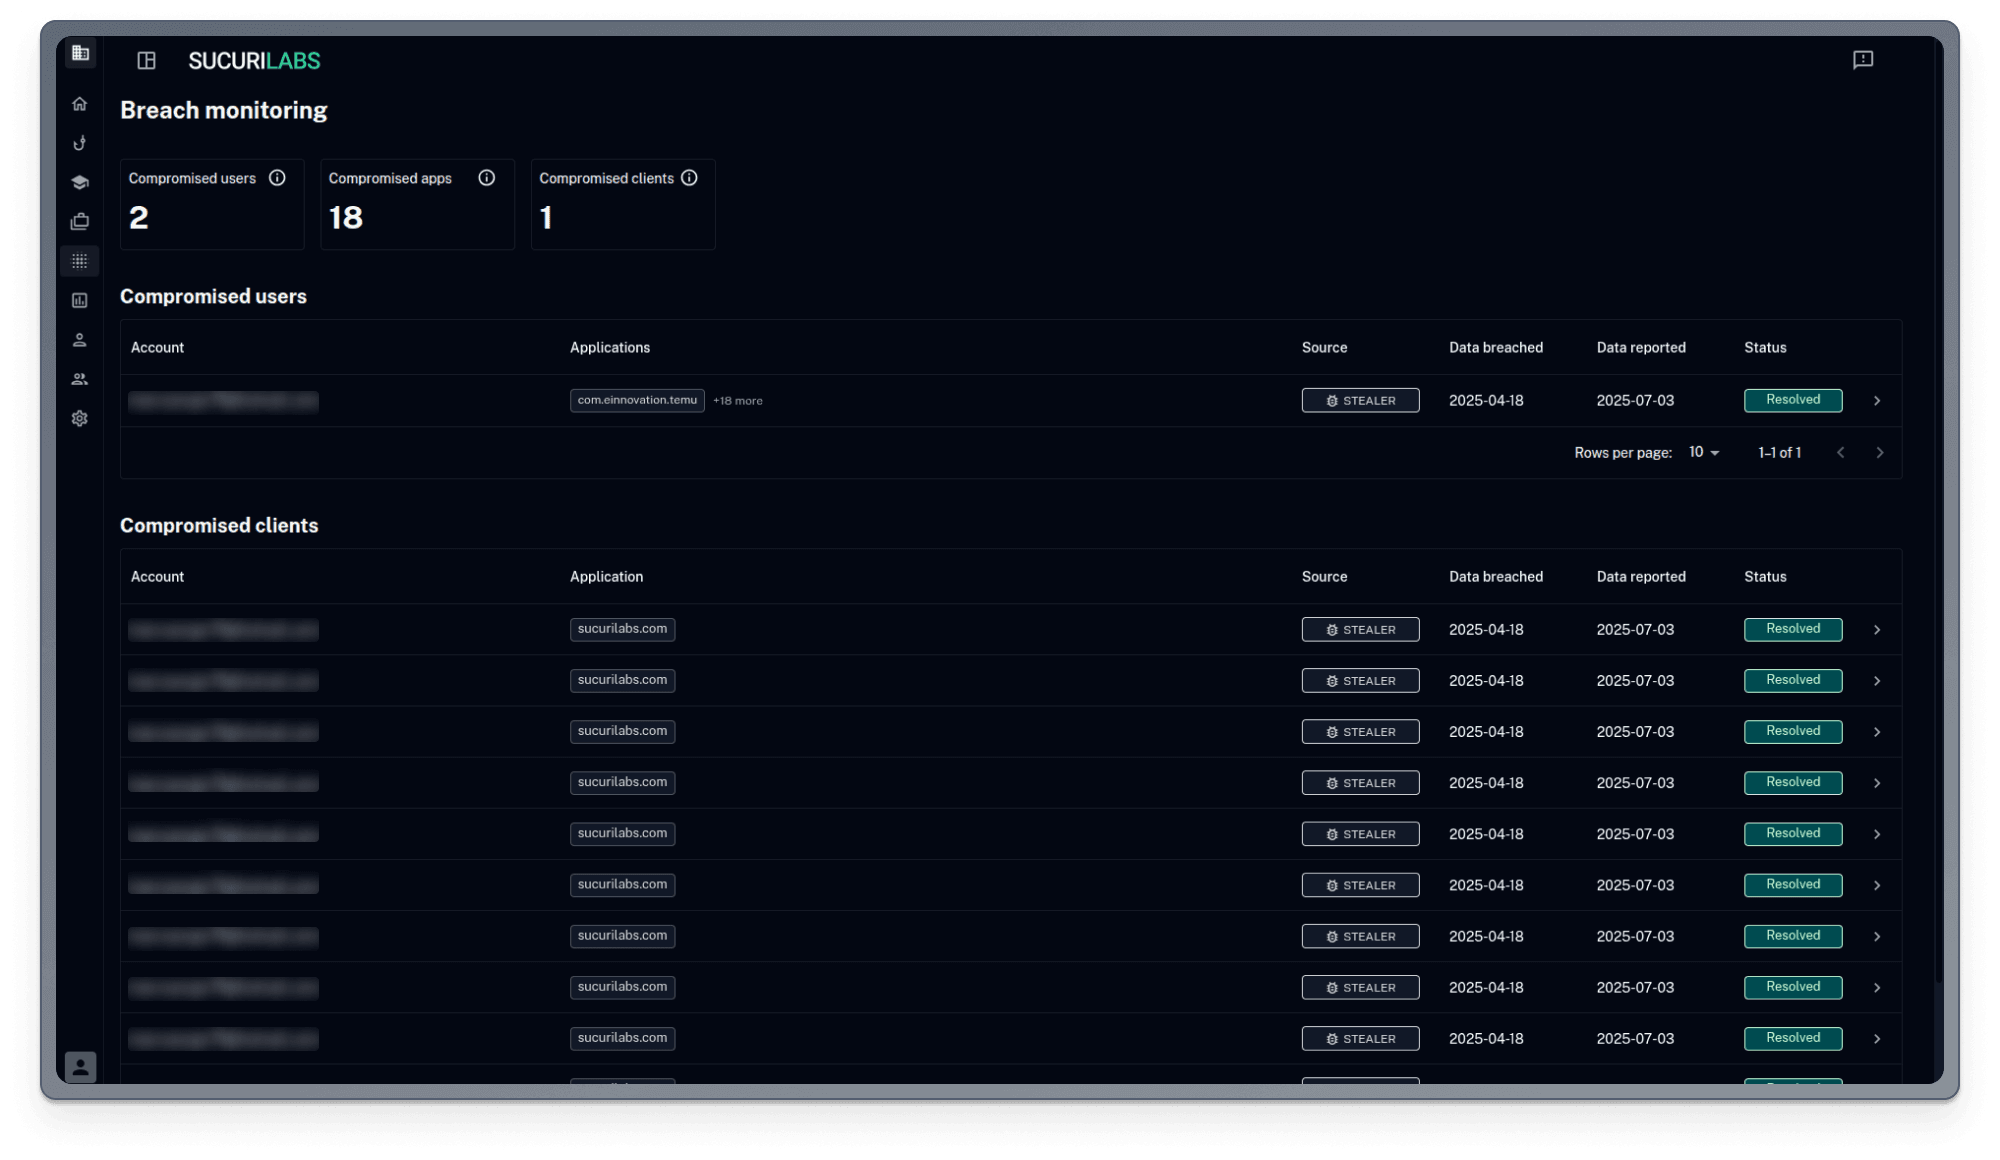The width and height of the screenshot is (2000, 1160).
Task: Click sucurilabs.com chip in first clients row
Action: (x=622, y=629)
